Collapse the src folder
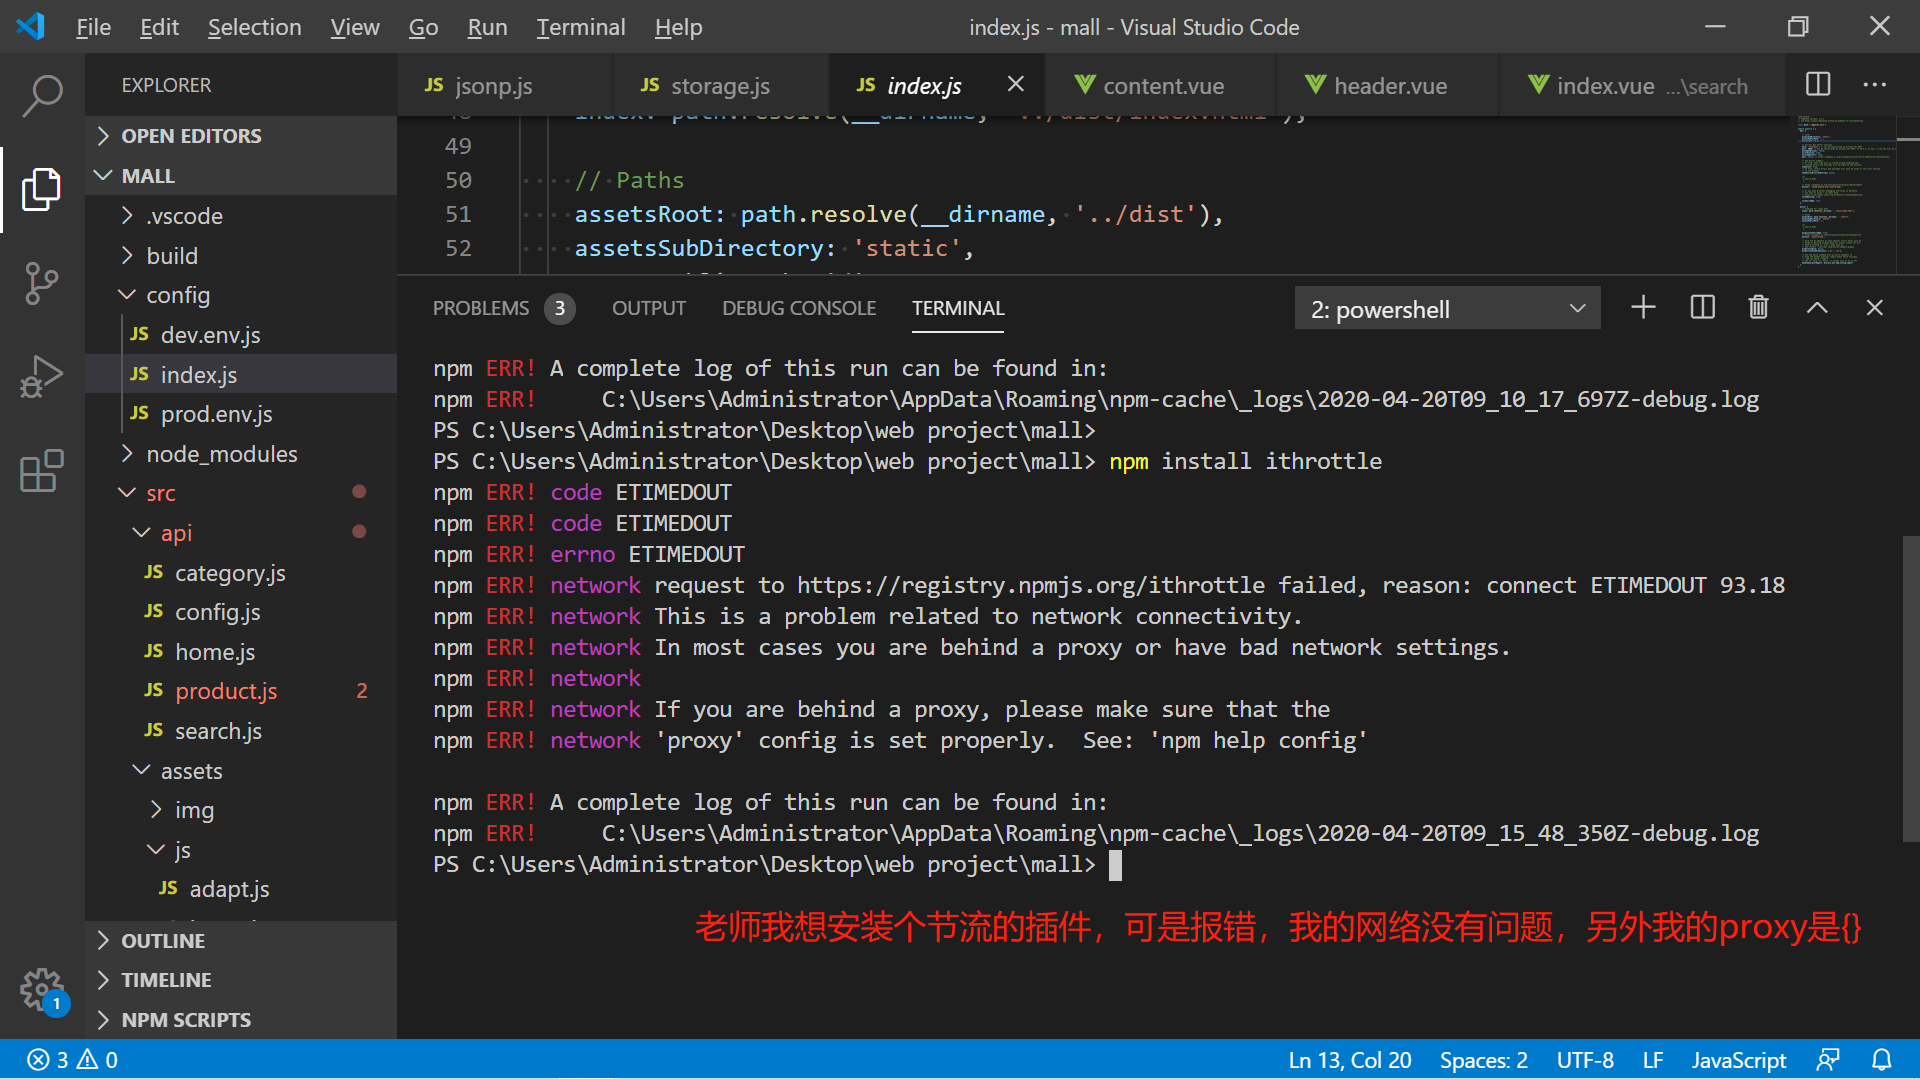The image size is (1920, 1079). pyautogui.click(x=241, y=493)
